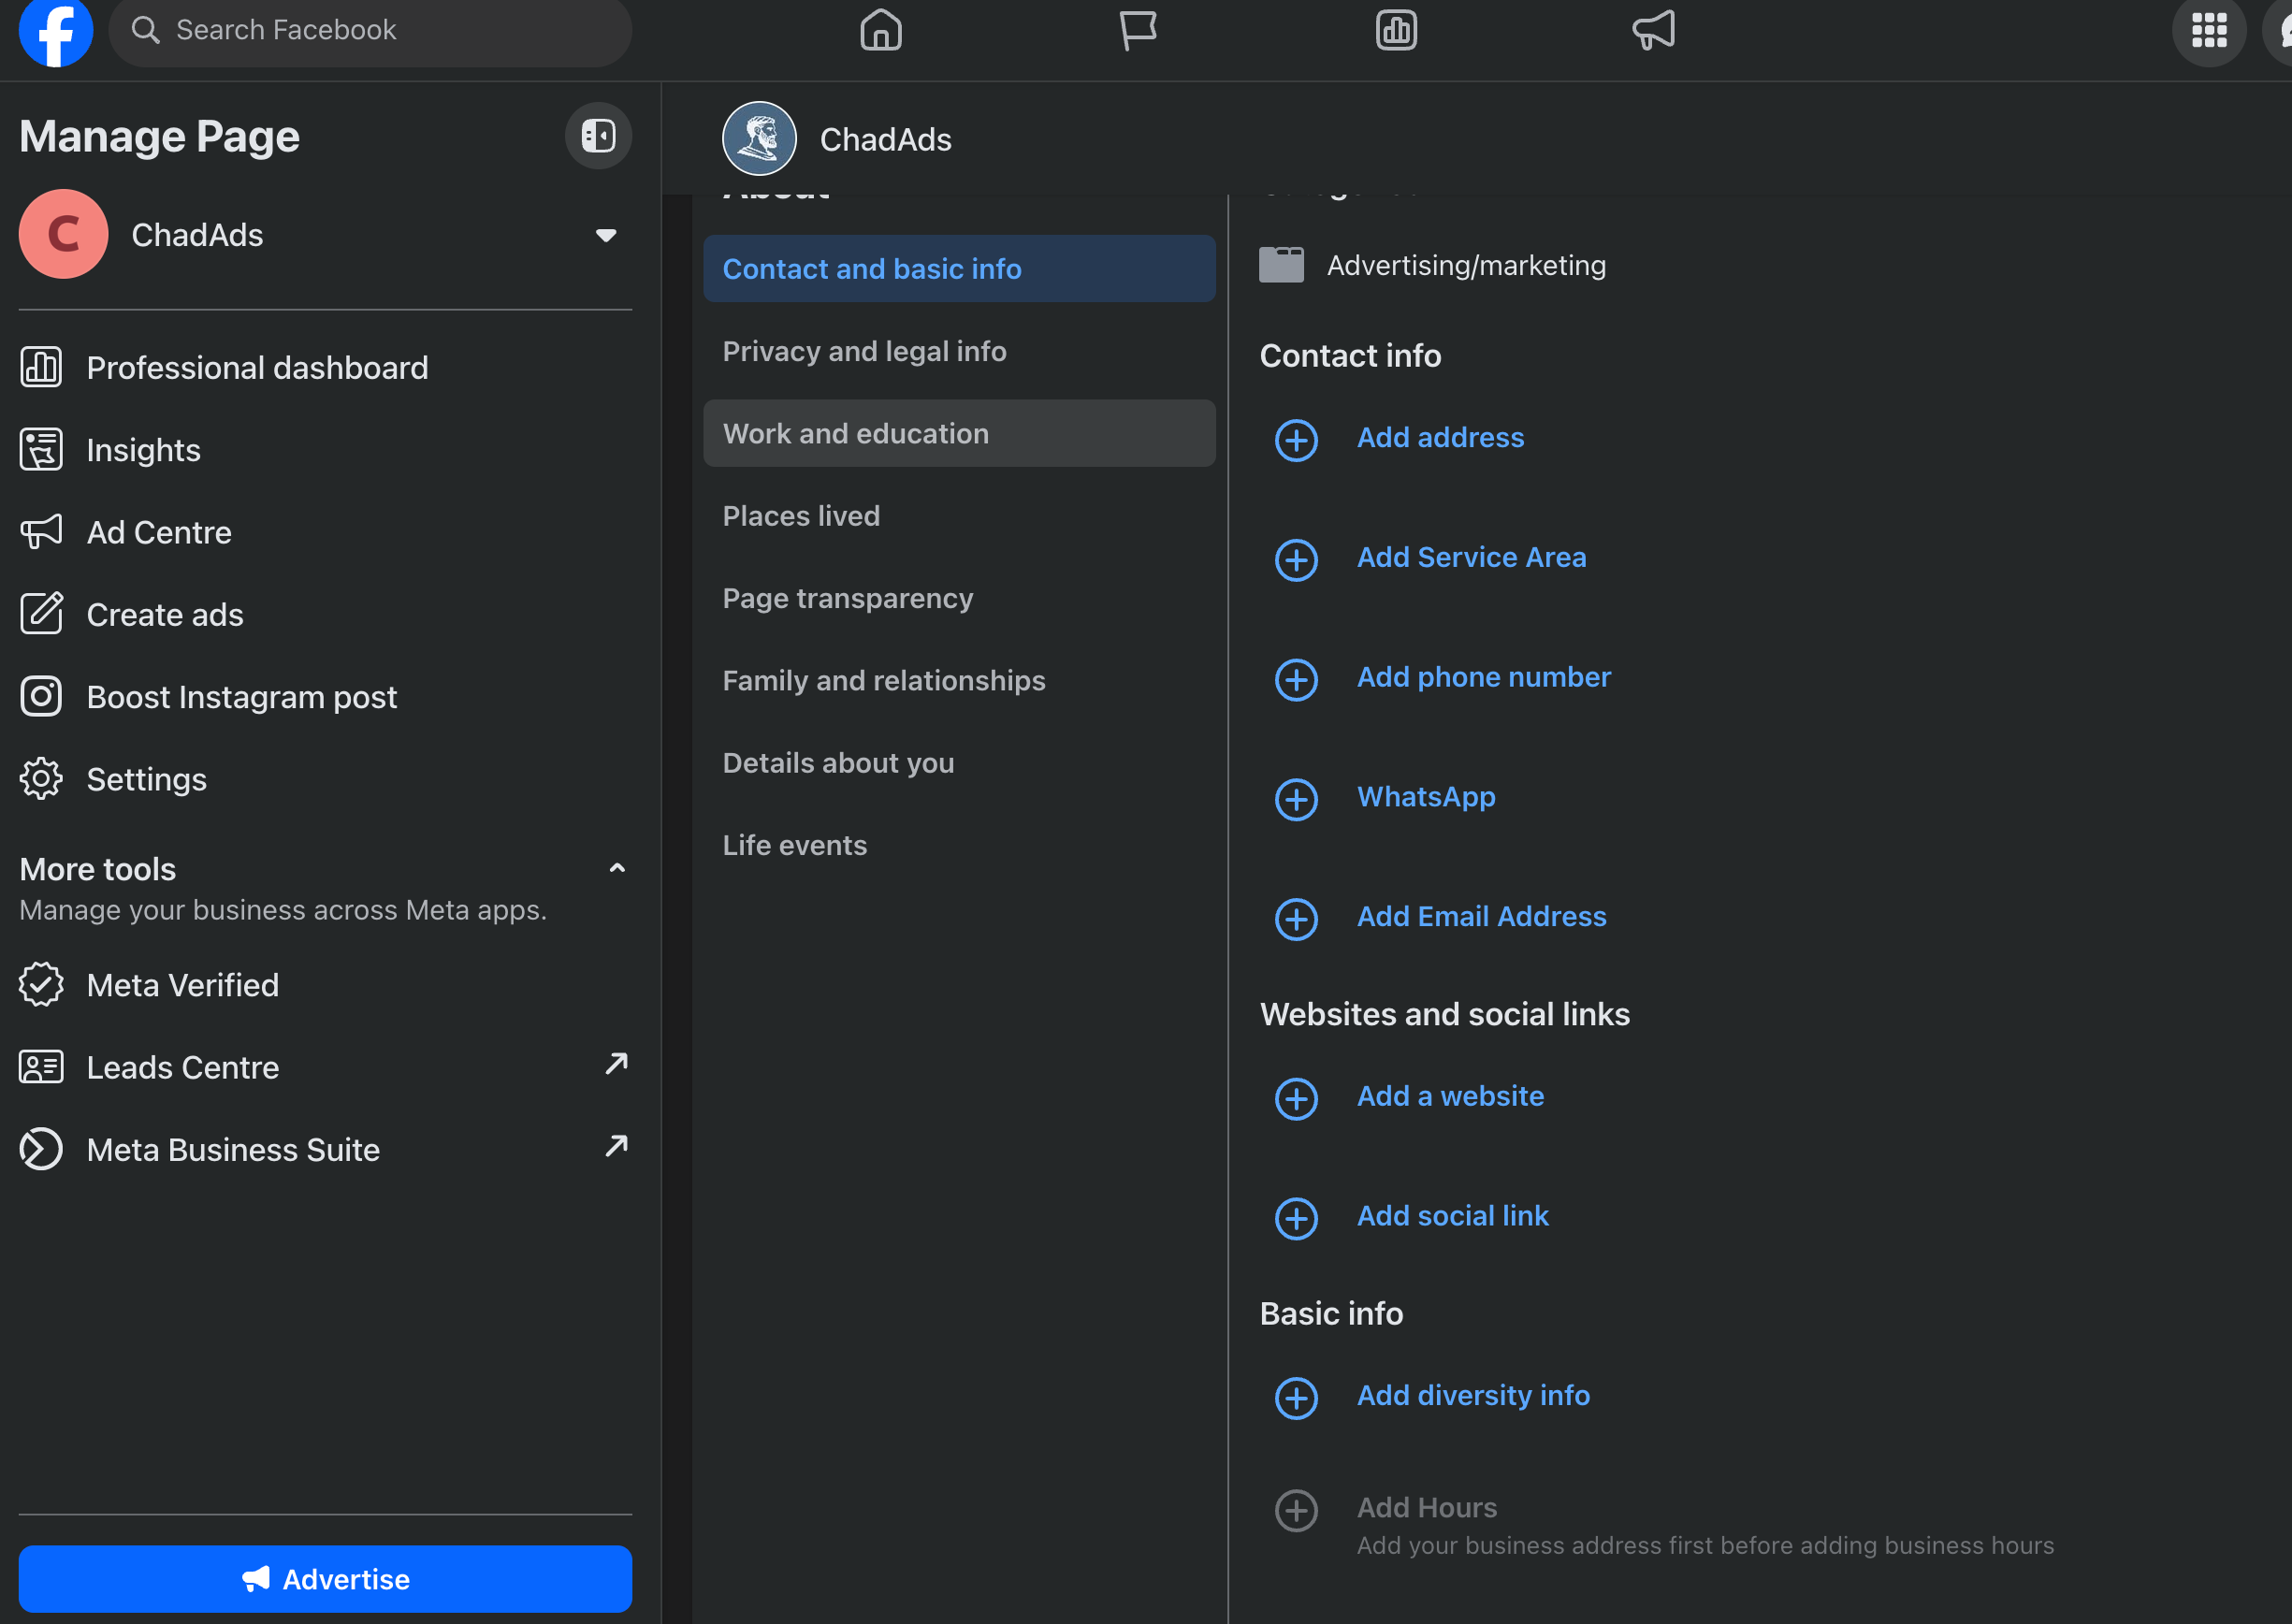Collapse the Manage Page sidebar

tap(598, 135)
